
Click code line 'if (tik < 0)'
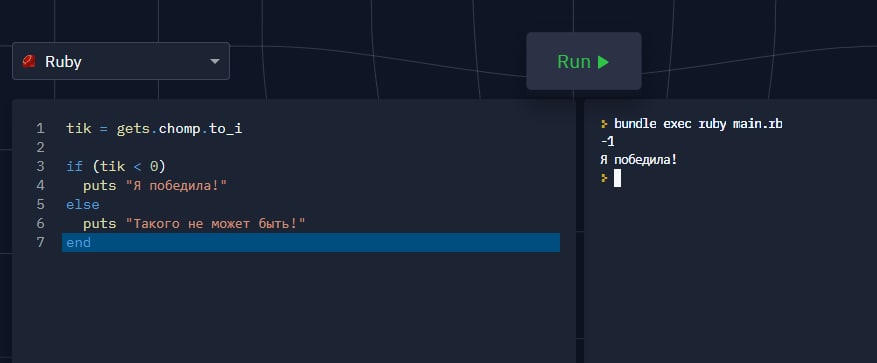tap(116, 166)
